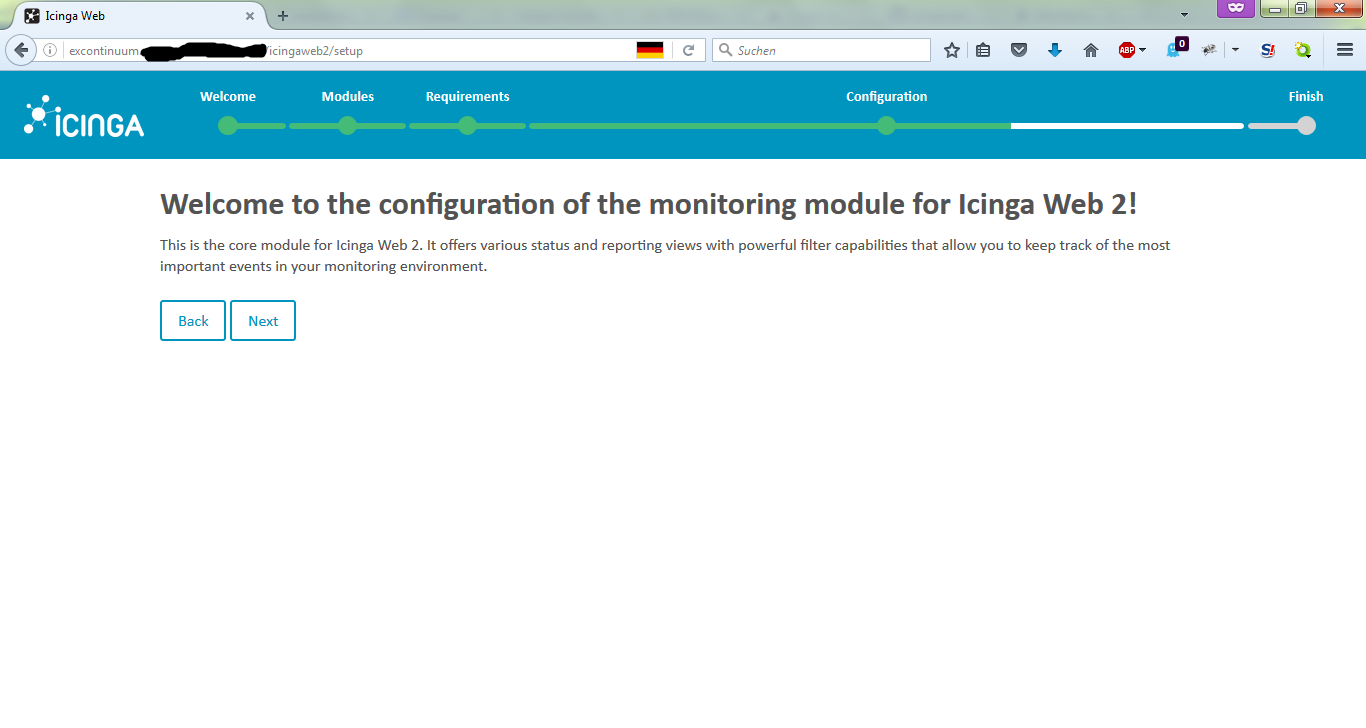Viewport: 1366px width, 728px height.
Task: Open the Ghostery ghost extension icon
Action: pyautogui.click(x=1176, y=48)
